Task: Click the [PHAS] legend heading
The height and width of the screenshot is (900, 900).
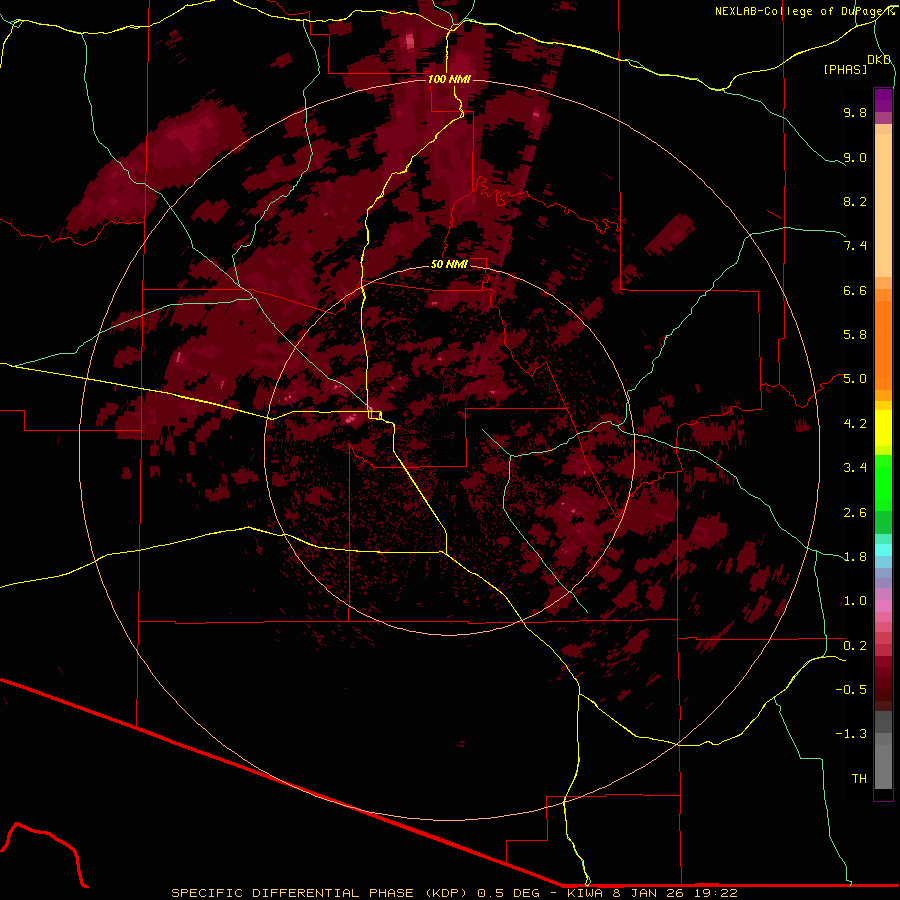Action: [x=845, y=69]
